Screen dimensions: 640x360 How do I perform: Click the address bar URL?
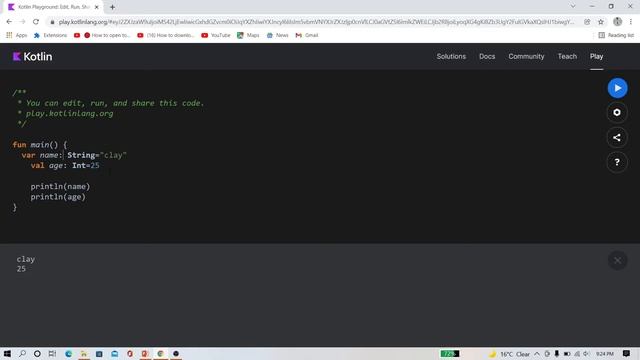click(316, 22)
